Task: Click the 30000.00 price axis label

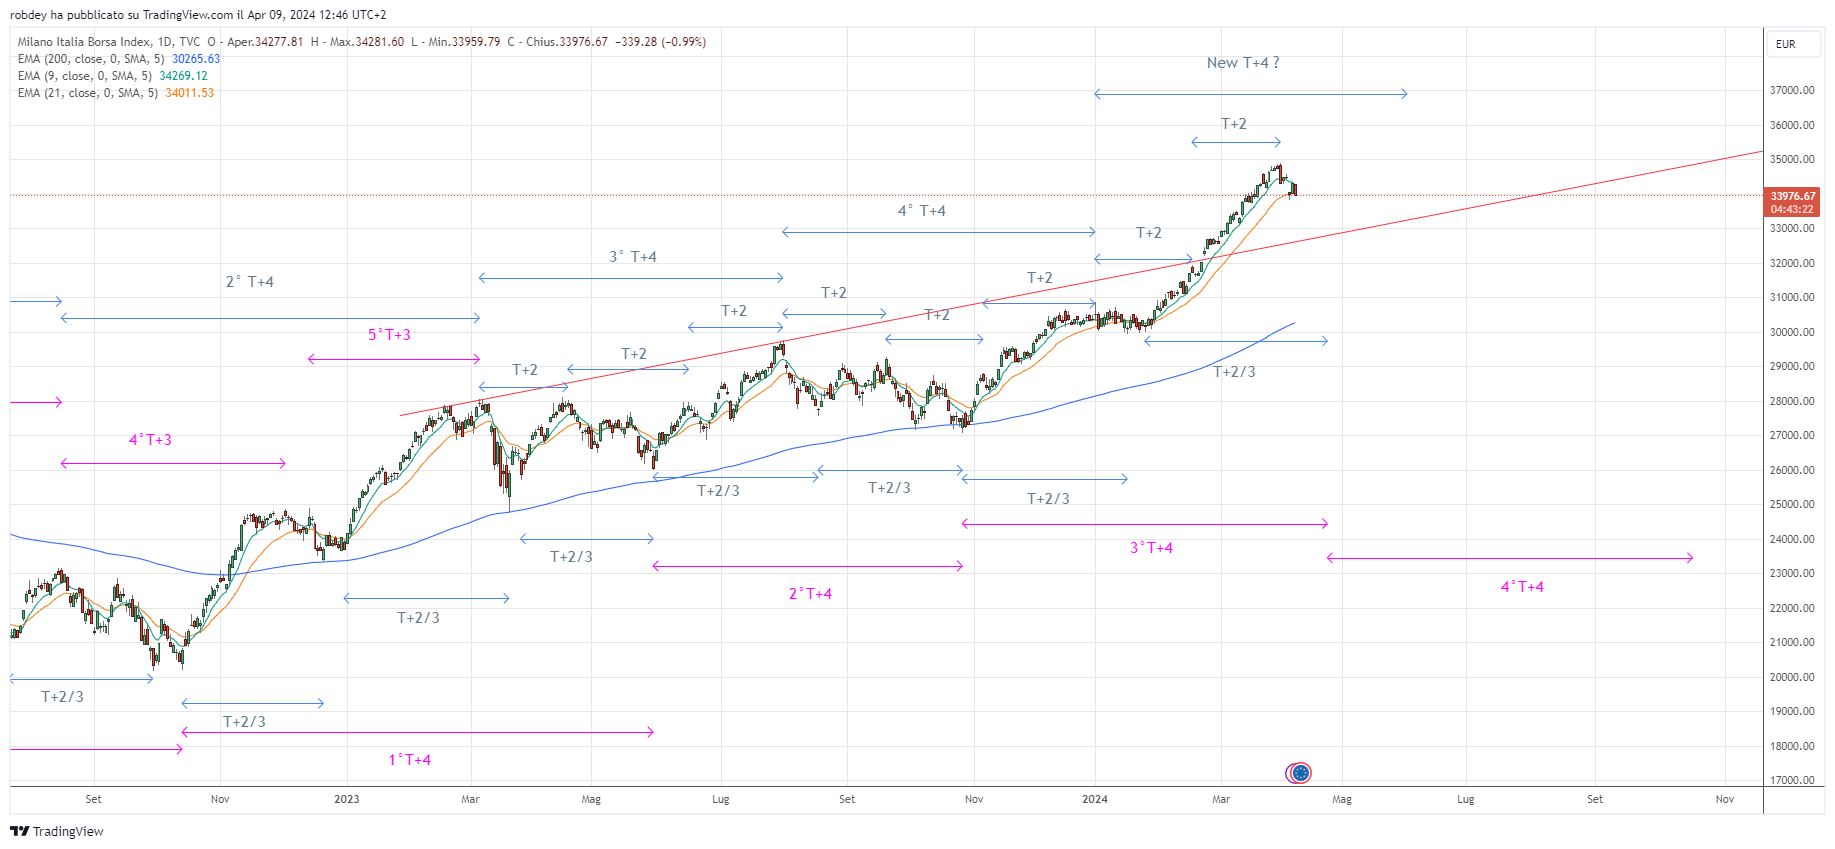Action: [x=1792, y=332]
